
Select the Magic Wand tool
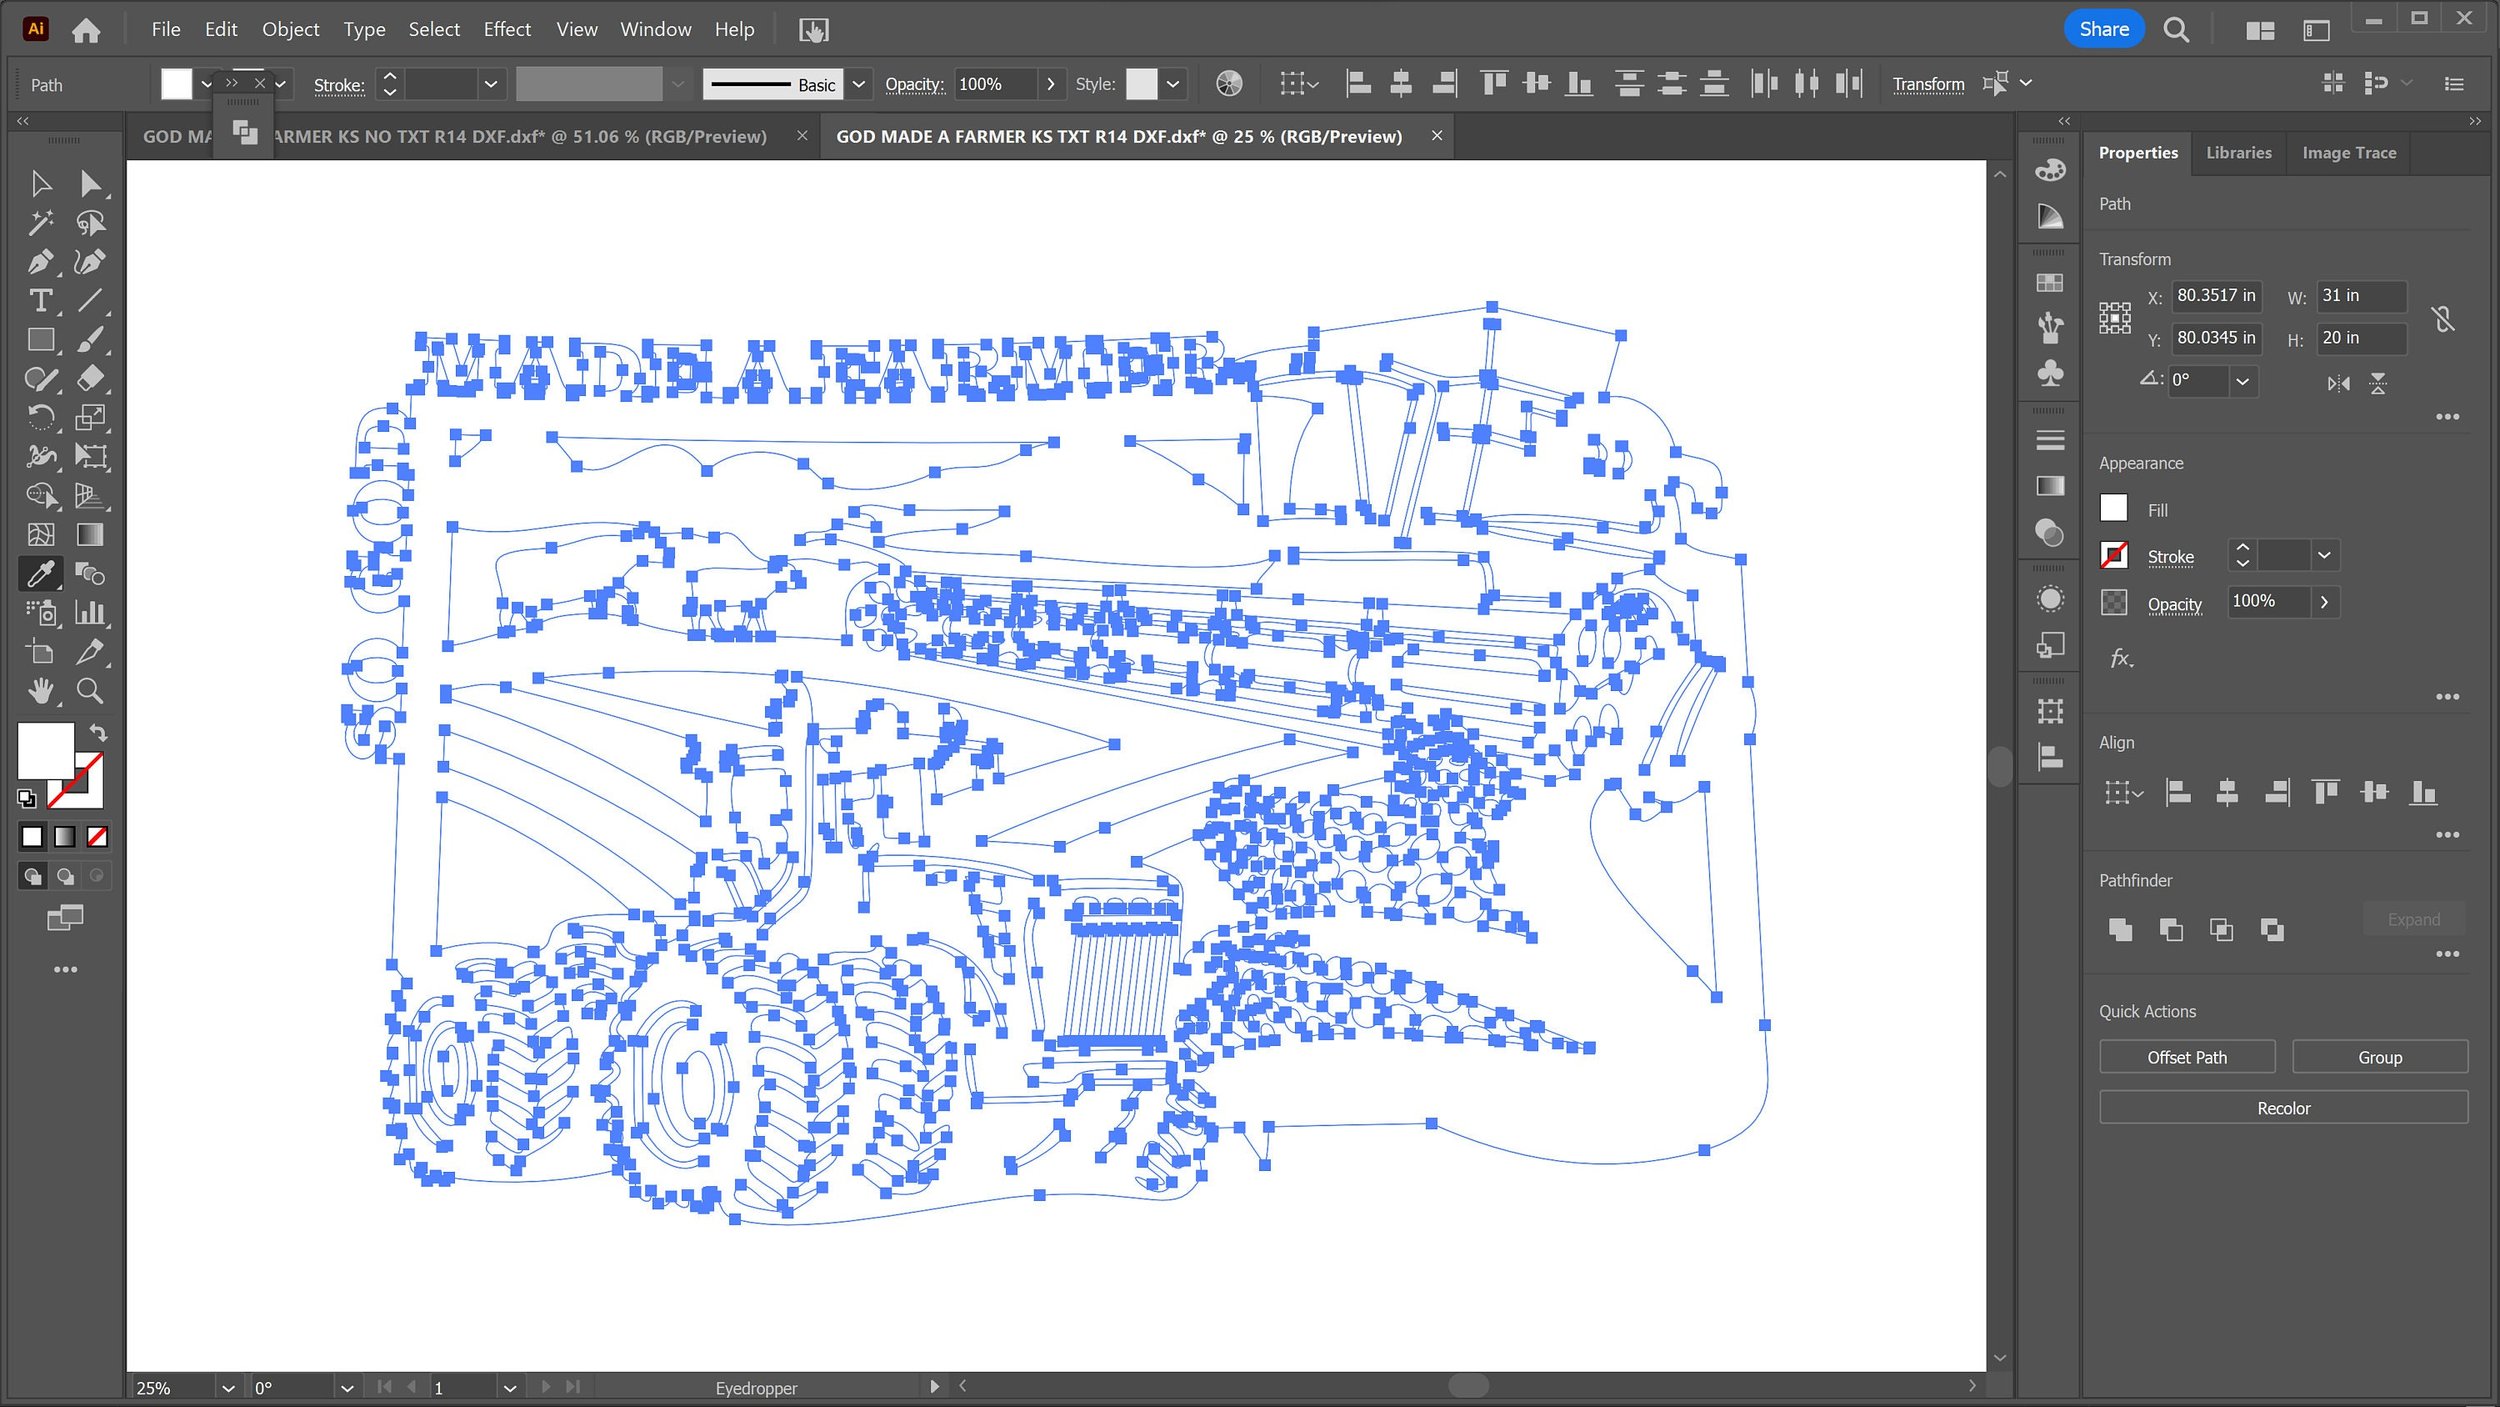[x=41, y=223]
